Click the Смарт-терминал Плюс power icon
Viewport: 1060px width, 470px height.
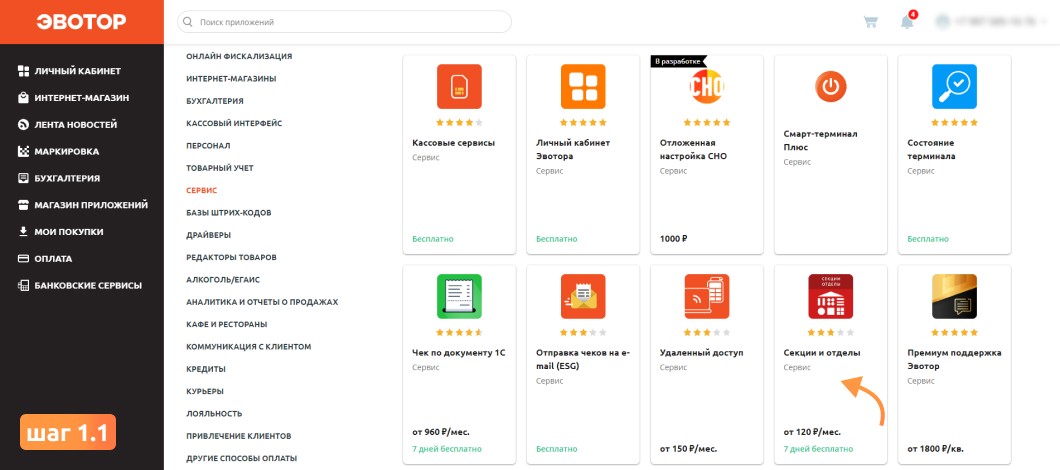coord(831,87)
